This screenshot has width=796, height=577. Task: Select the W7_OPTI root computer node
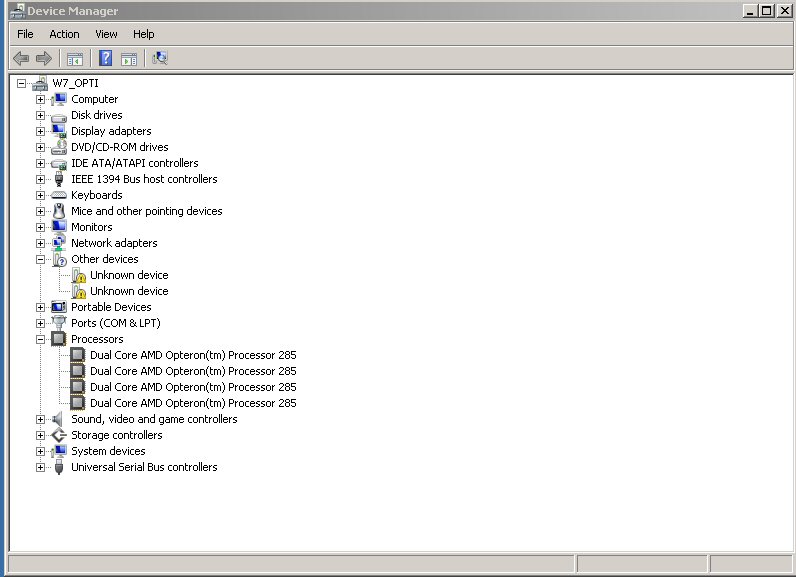click(75, 83)
